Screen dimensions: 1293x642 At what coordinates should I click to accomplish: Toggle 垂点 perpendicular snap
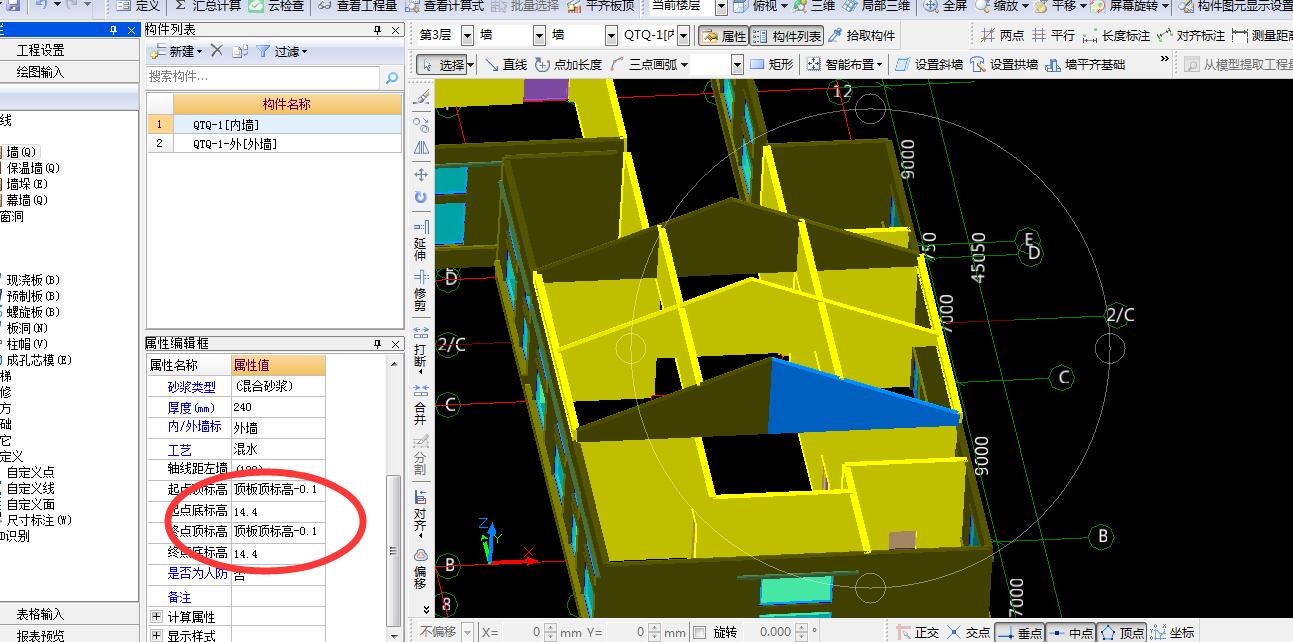click(x=1019, y=632)
